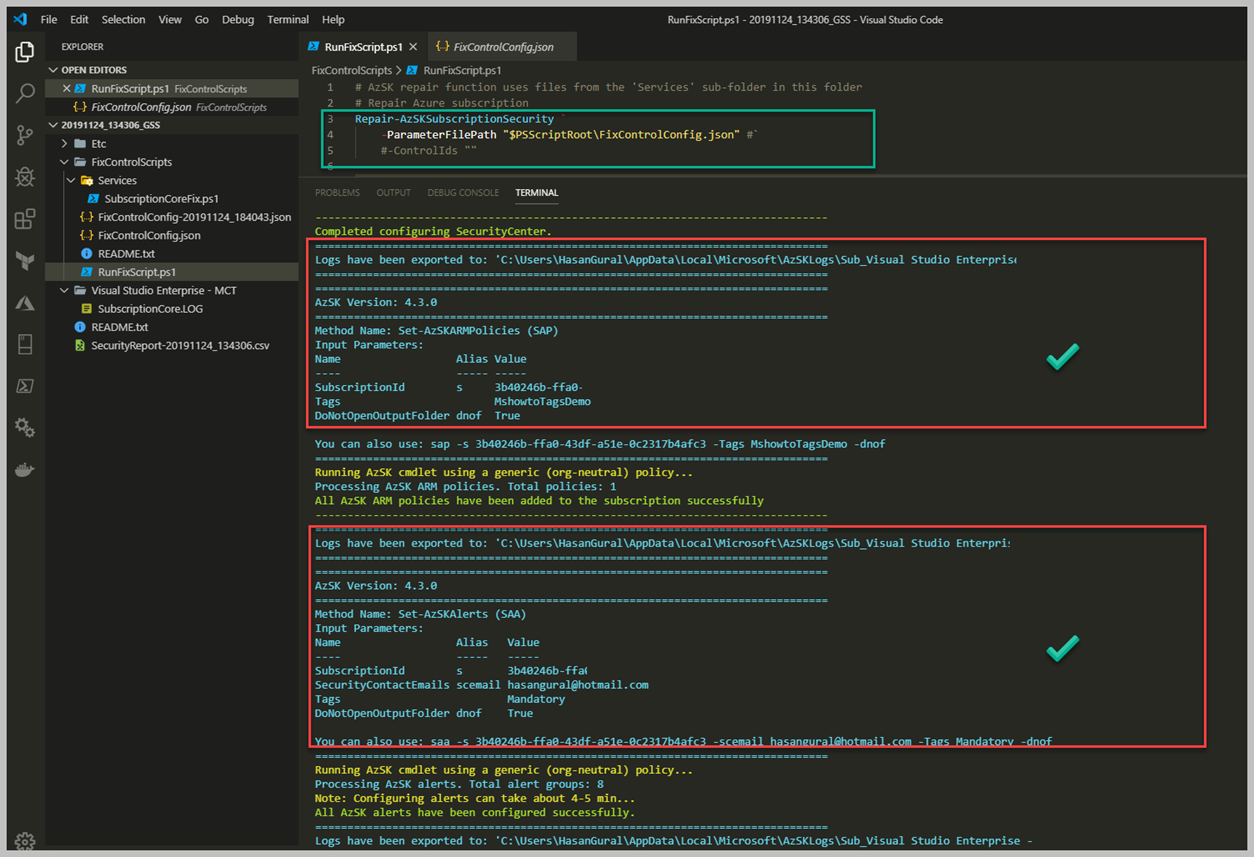This screenshot has width=1254, height=857.
Task: Click the Visual Studio Code logo icon
Action: click(x=20, y=19)
